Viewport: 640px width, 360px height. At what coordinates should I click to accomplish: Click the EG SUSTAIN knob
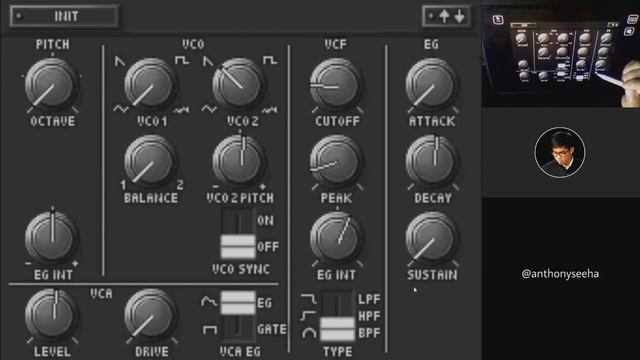(432, 238)
